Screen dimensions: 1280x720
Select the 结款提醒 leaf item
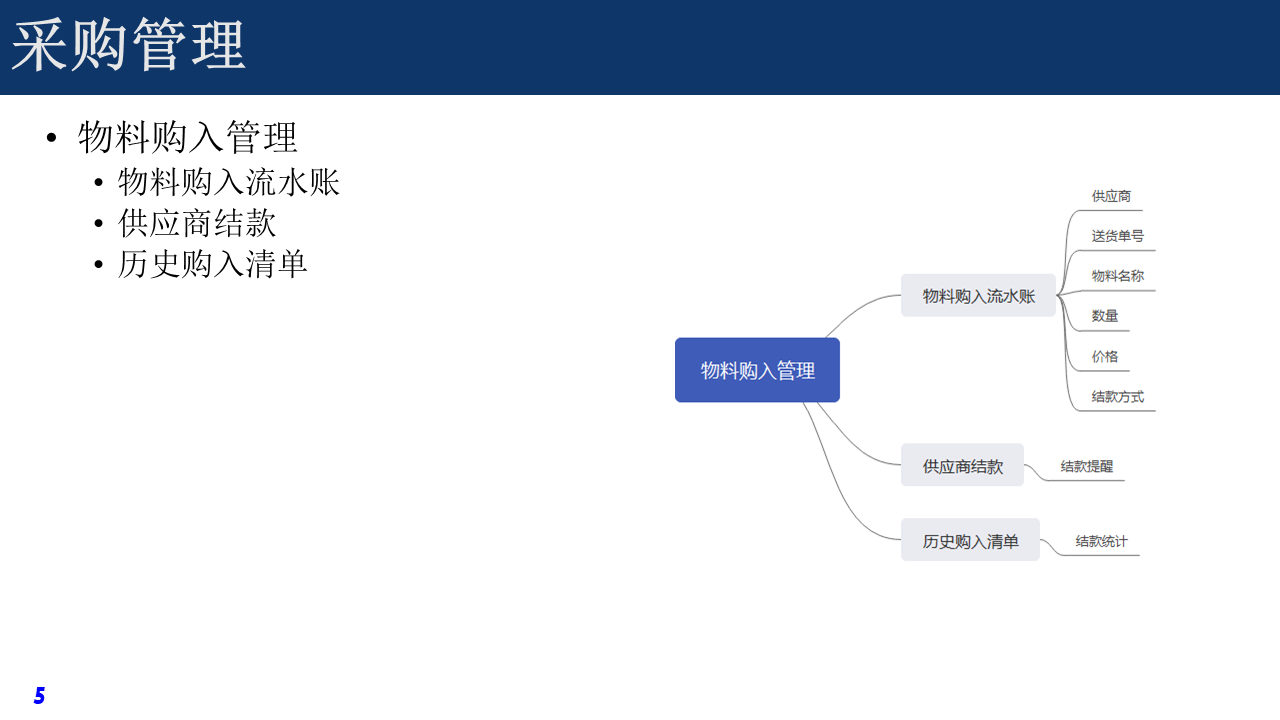pos(1086,466)
